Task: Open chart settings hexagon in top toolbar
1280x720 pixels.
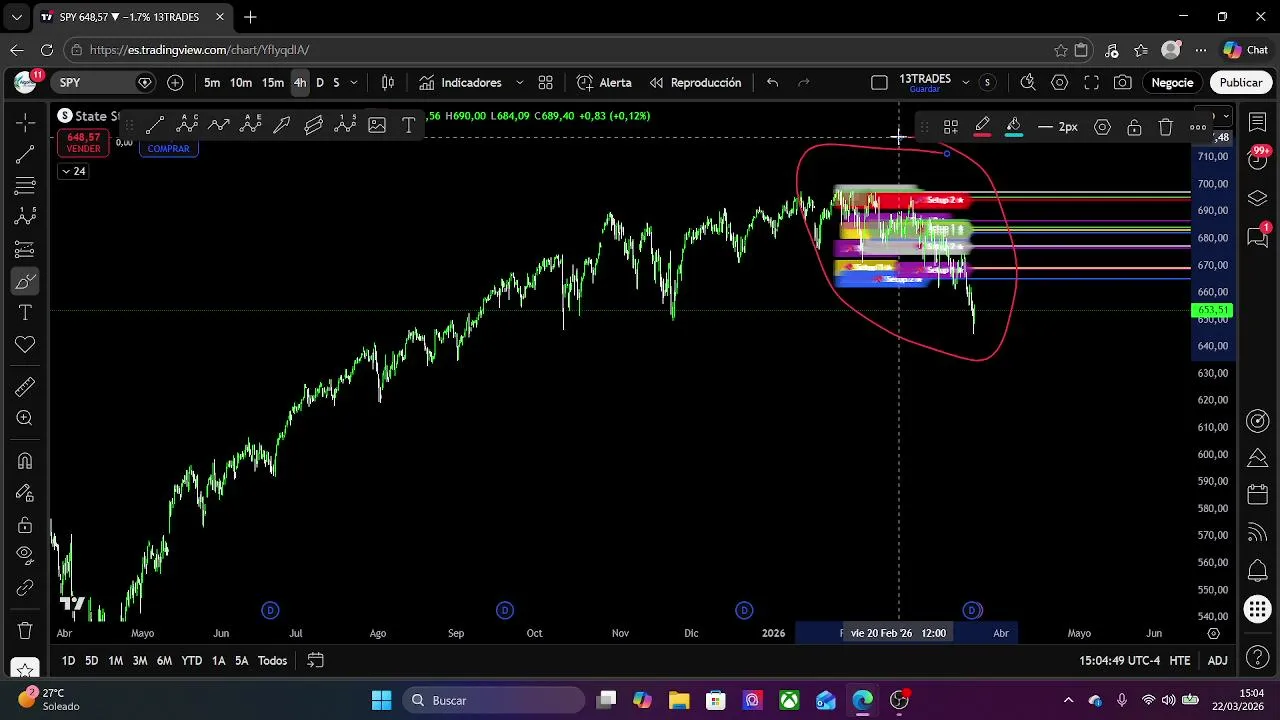Action: (1060, 83)
